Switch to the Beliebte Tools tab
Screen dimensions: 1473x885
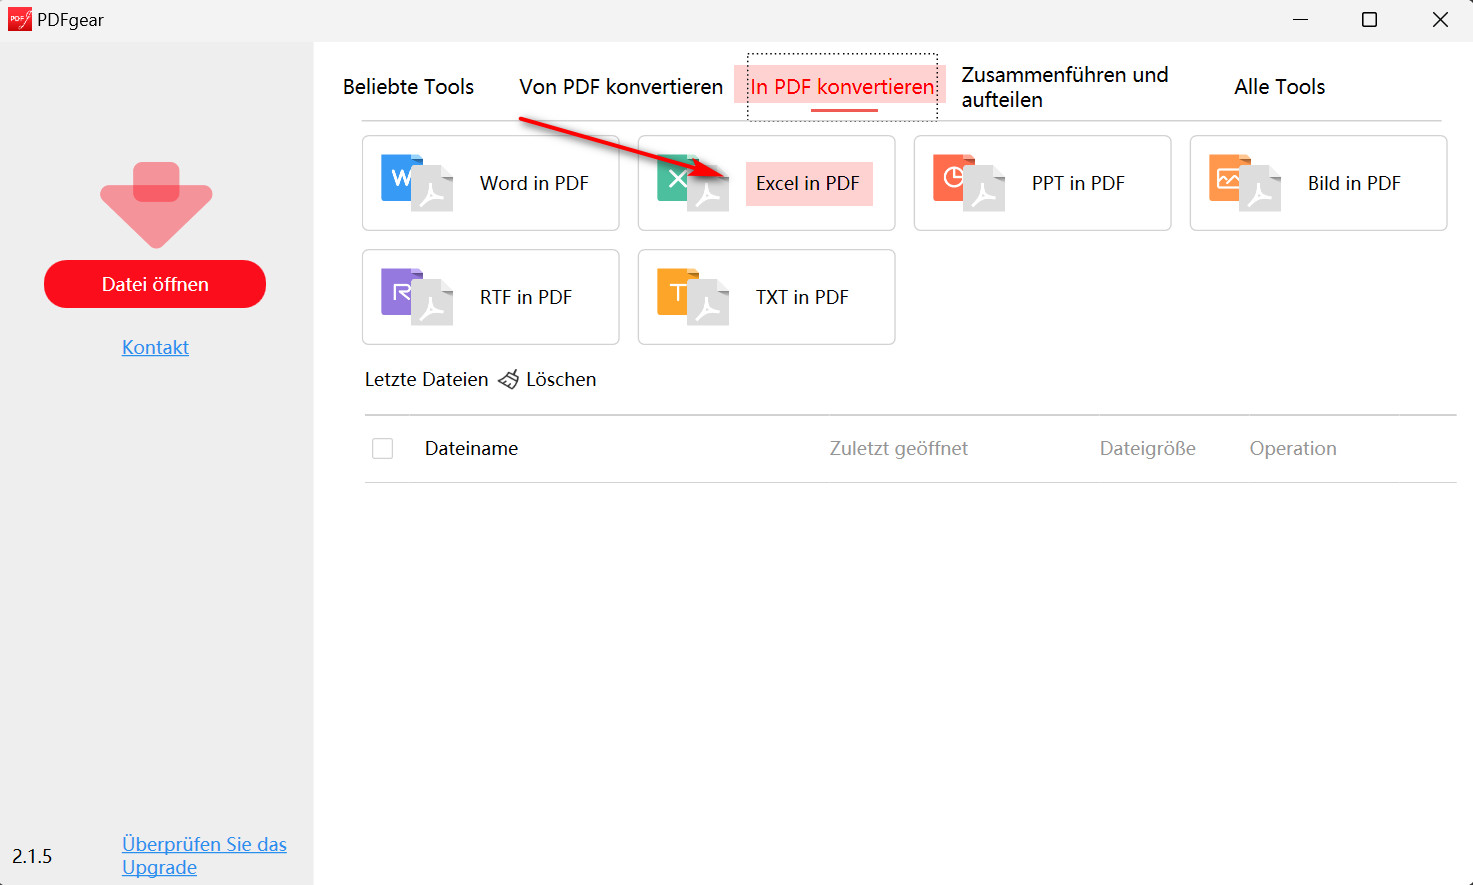click(408, 87)
